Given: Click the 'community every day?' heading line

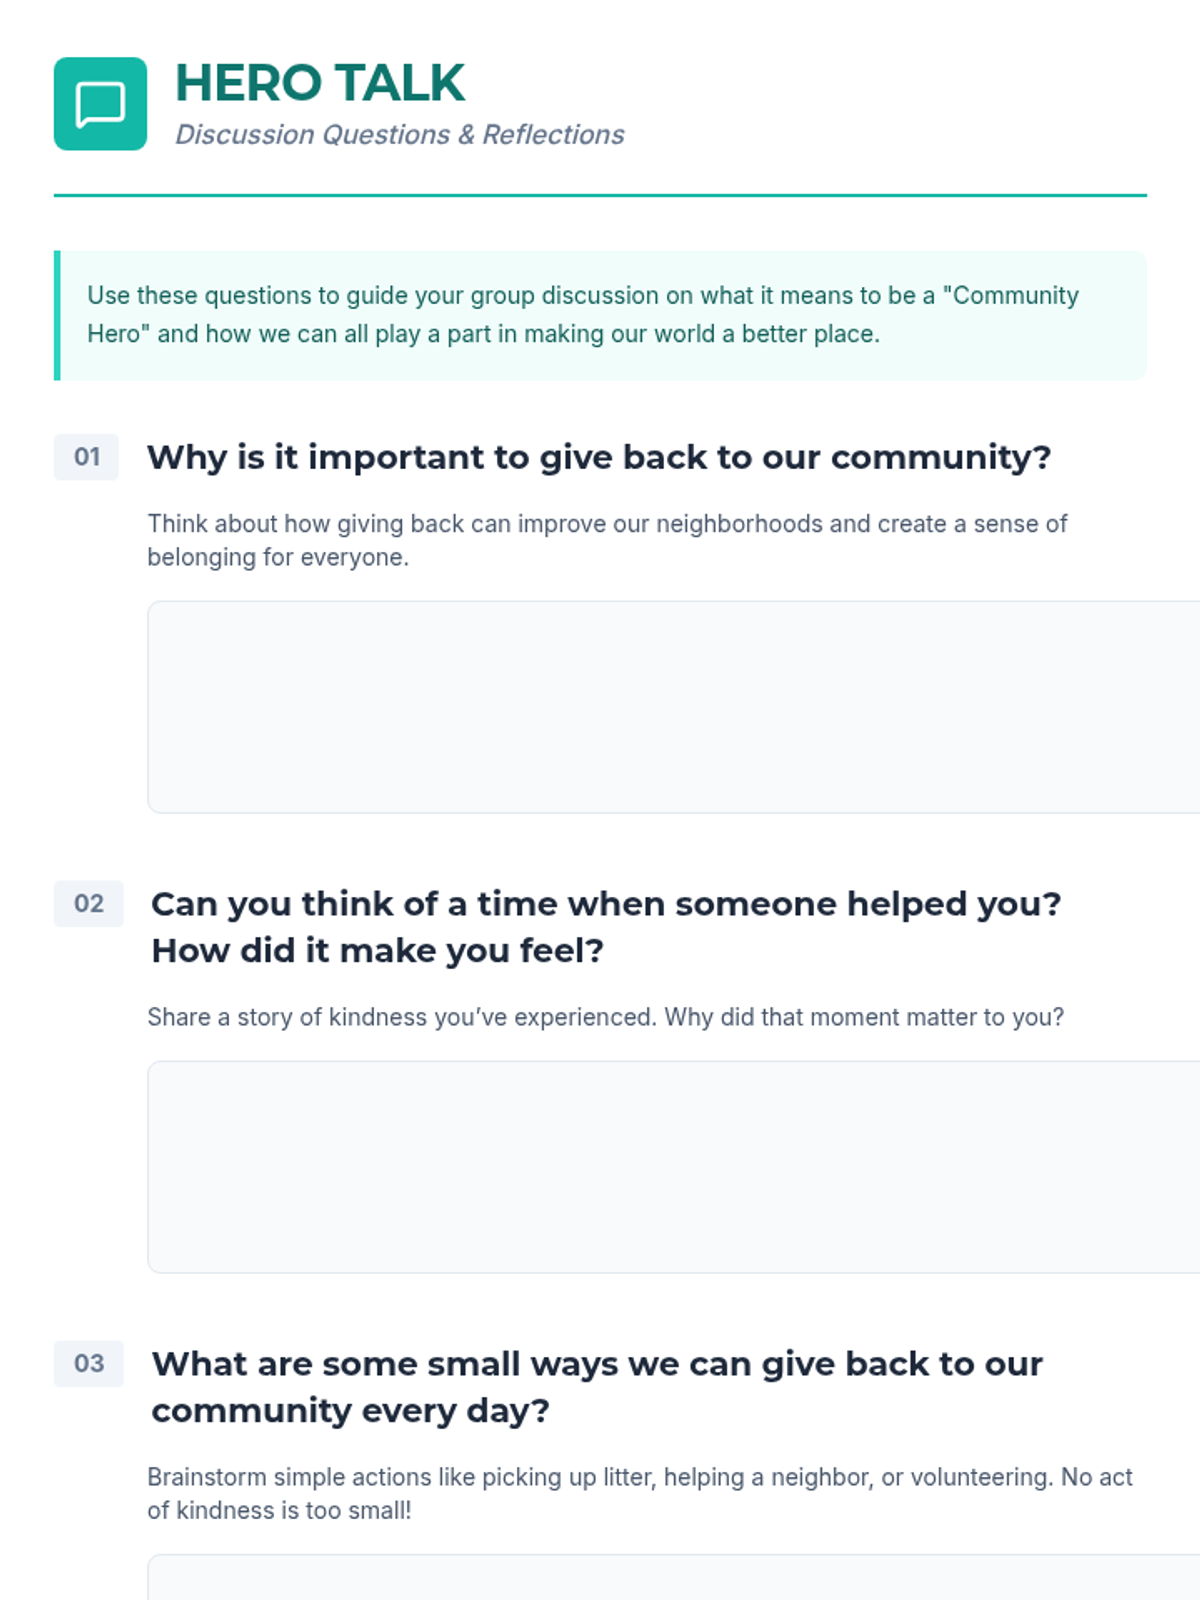Looking at the screenshot, I should 351,1411.
